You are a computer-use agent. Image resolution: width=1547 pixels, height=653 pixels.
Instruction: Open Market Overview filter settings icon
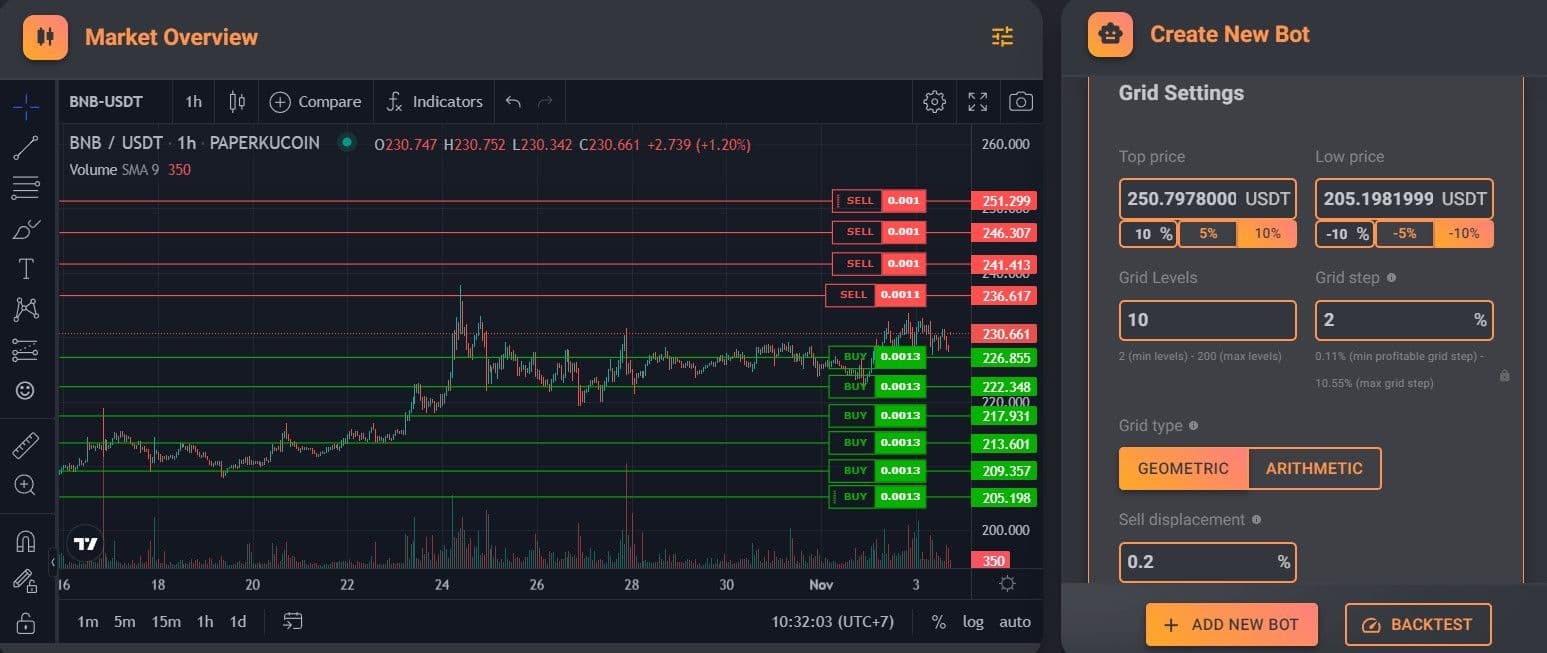1002,37
